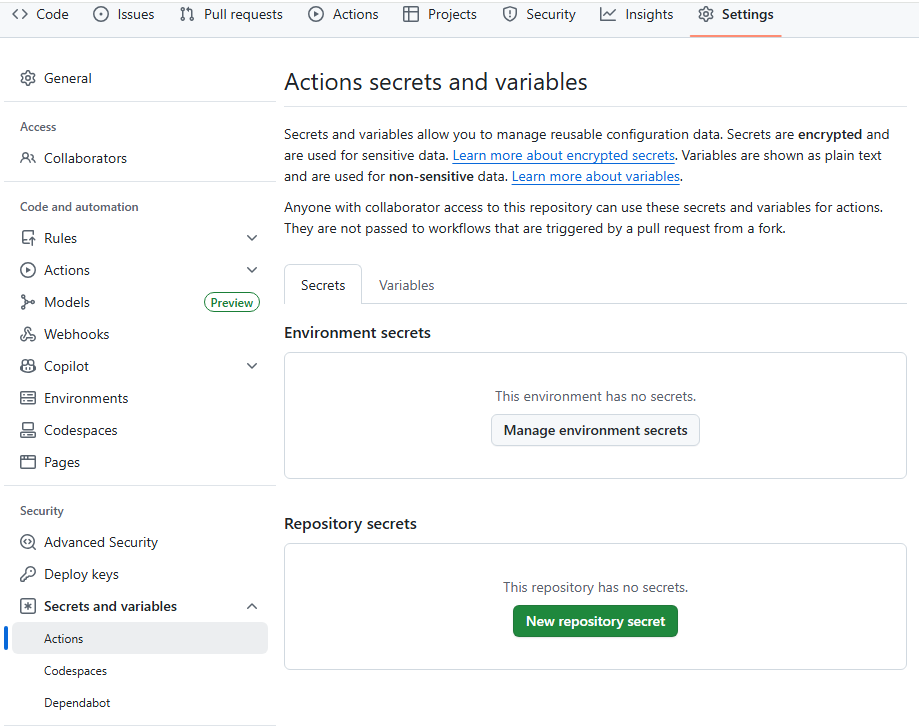Image resolution: width=919 pixels, height=728 pixels.
Task: Open Environments via its sidebar icon
Action: tap(28, 398)
